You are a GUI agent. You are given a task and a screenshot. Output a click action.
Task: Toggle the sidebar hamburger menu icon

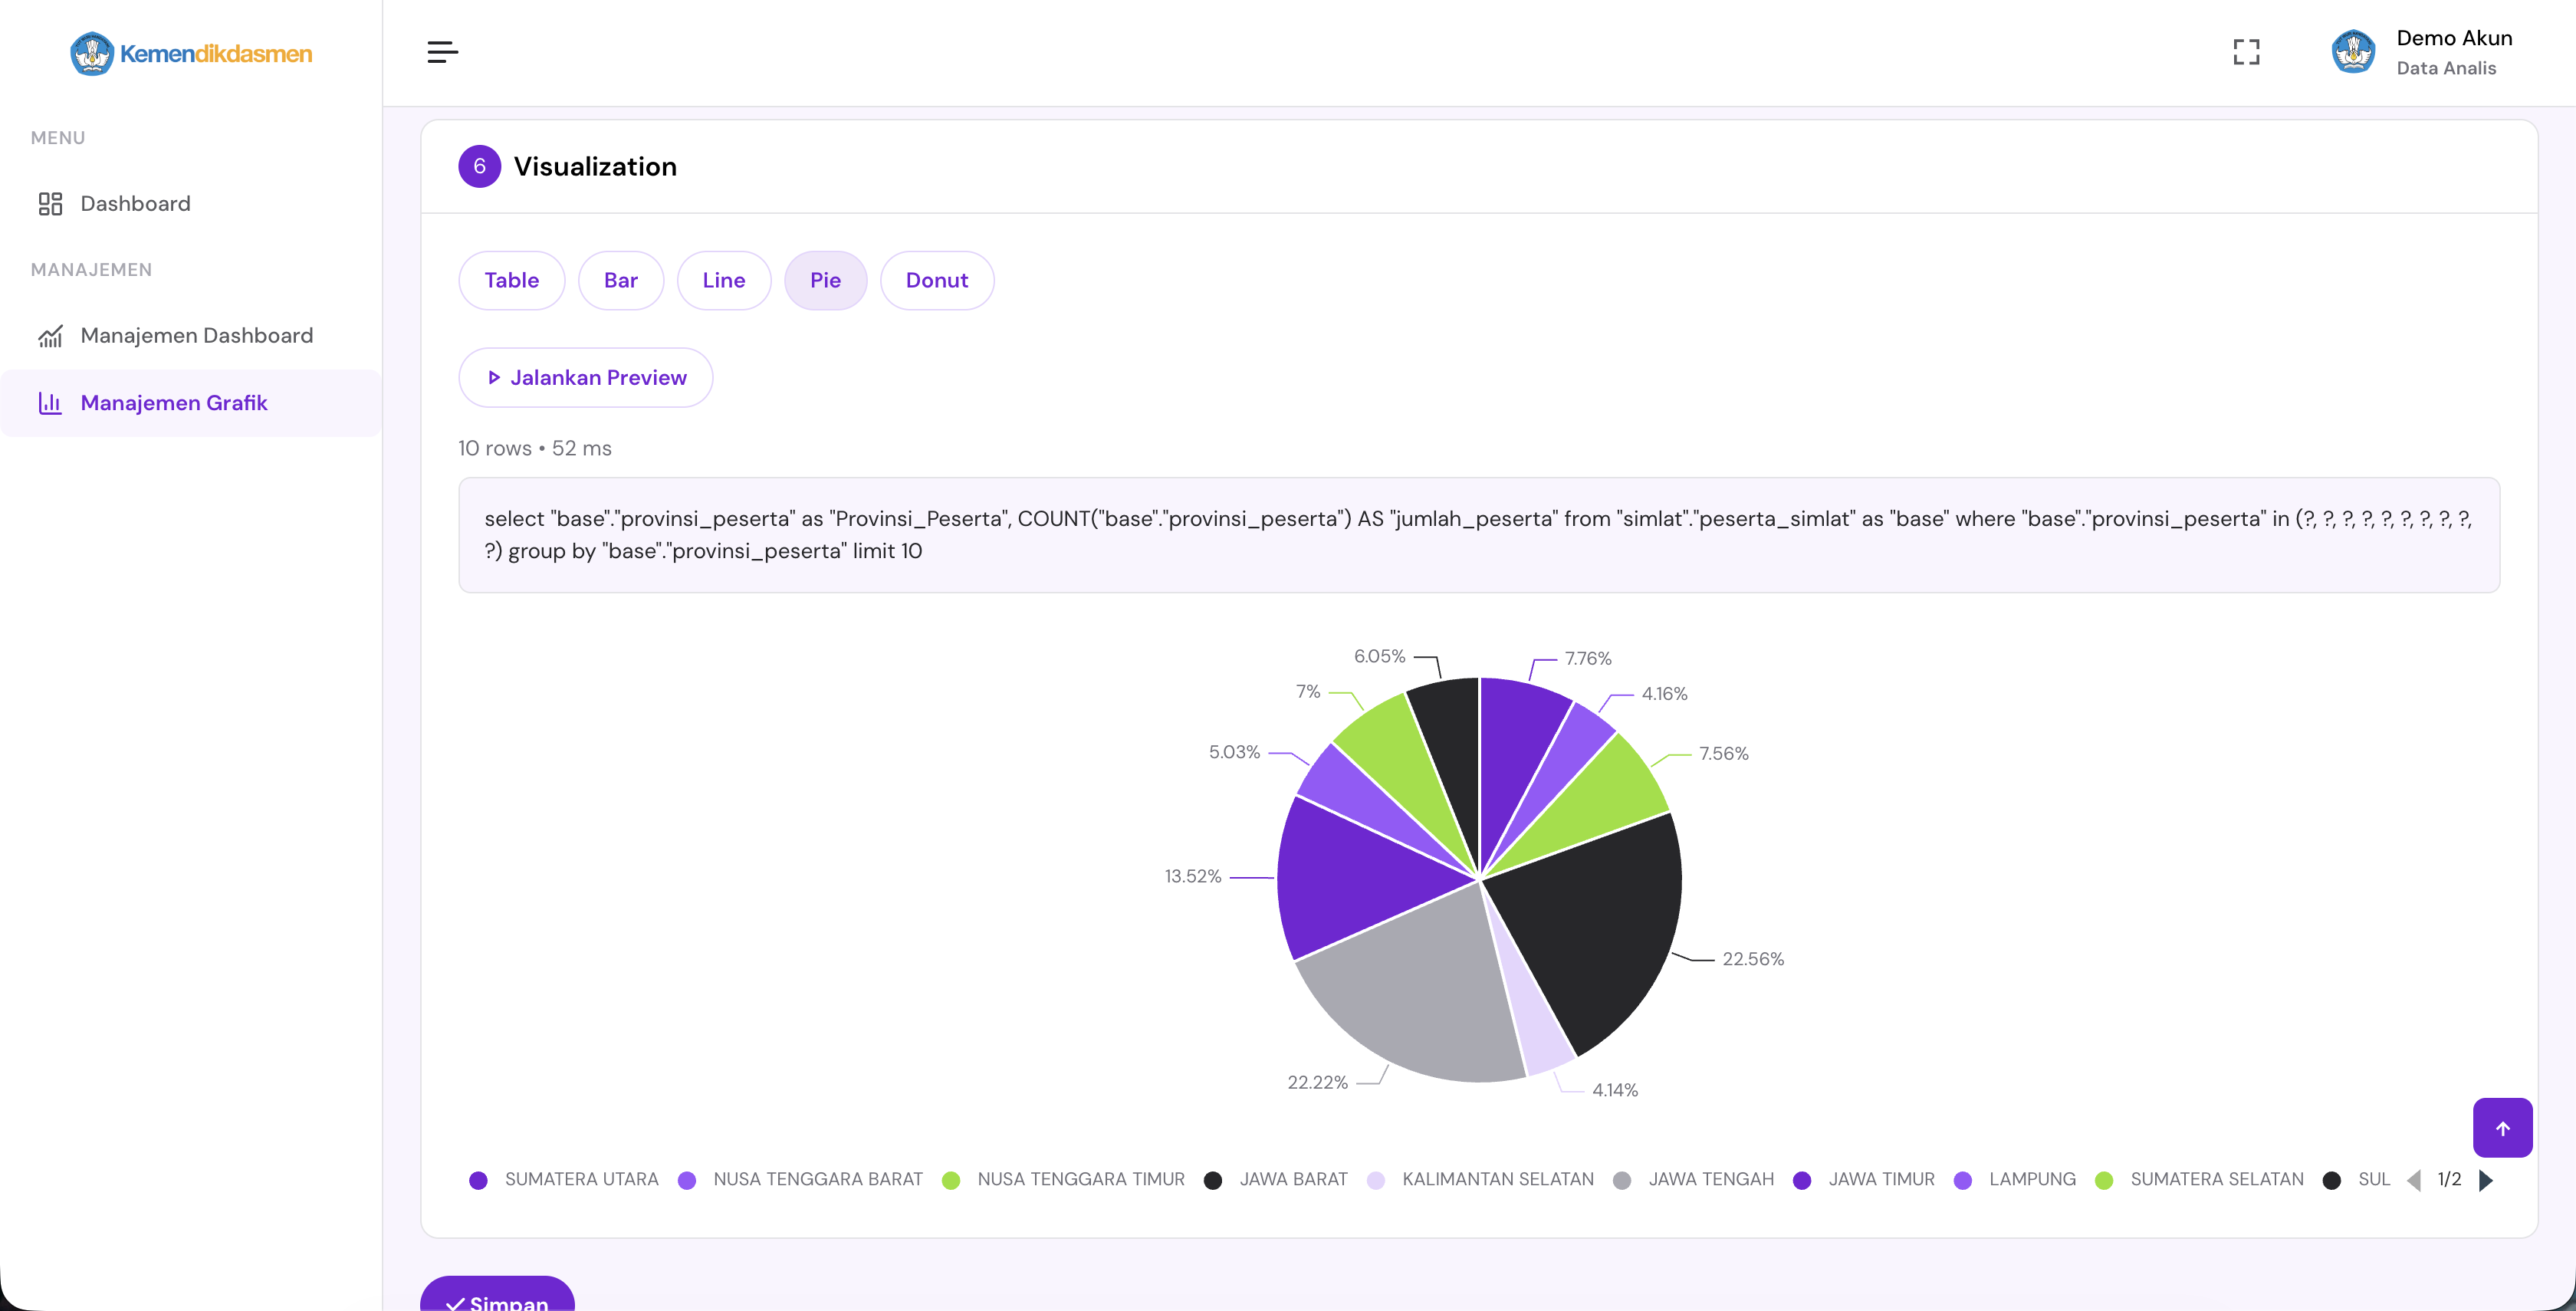click(442, 52)
